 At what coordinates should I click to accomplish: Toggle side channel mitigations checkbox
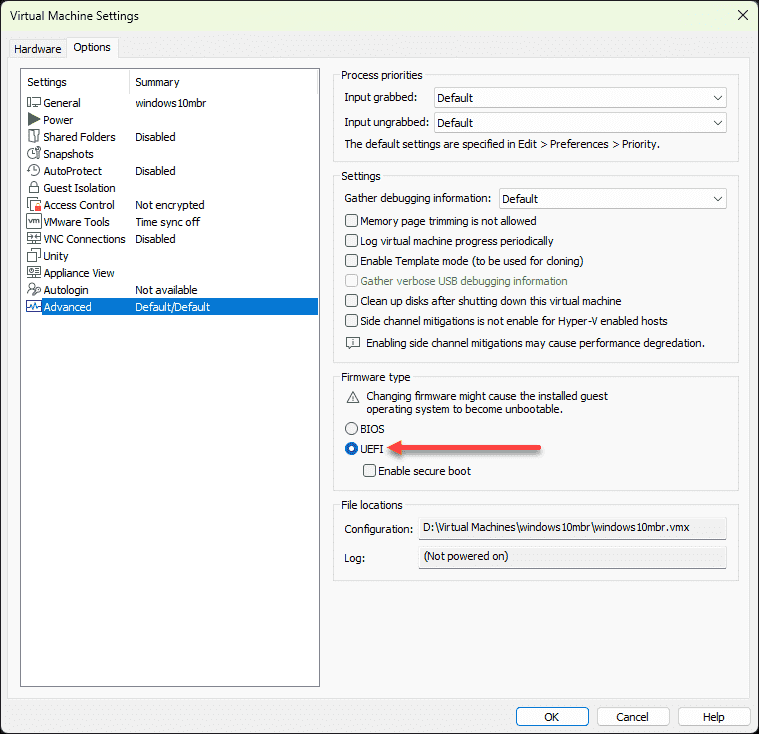click(x=351, y=321)
